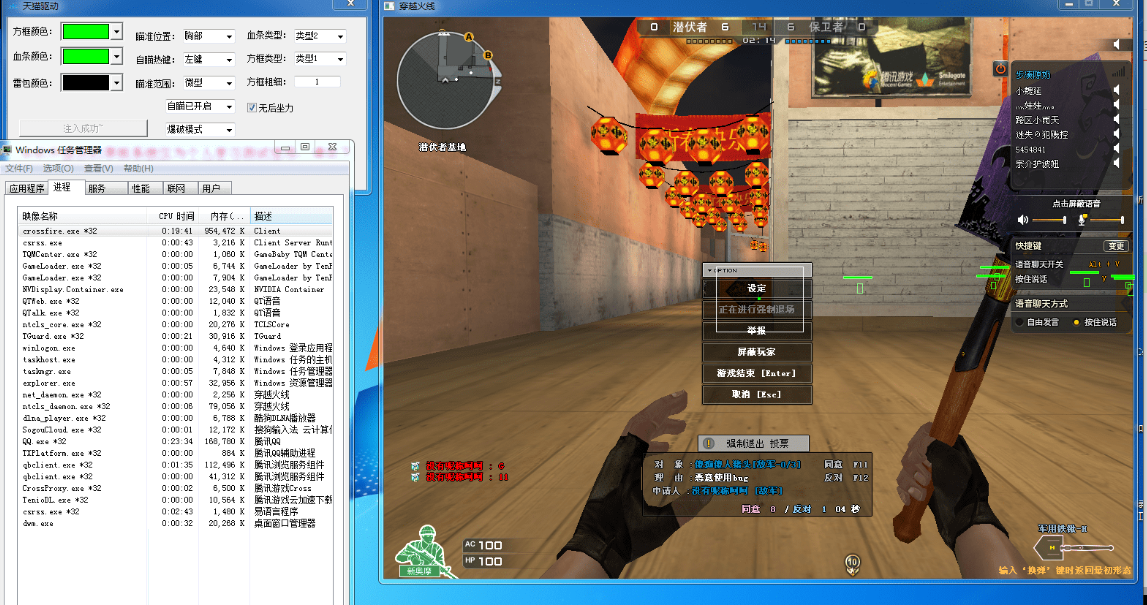This screenshot has height=605, width=1147.
Task: Open the 自瞄热键 dropdown showing 左键
Action: point(208,59)
